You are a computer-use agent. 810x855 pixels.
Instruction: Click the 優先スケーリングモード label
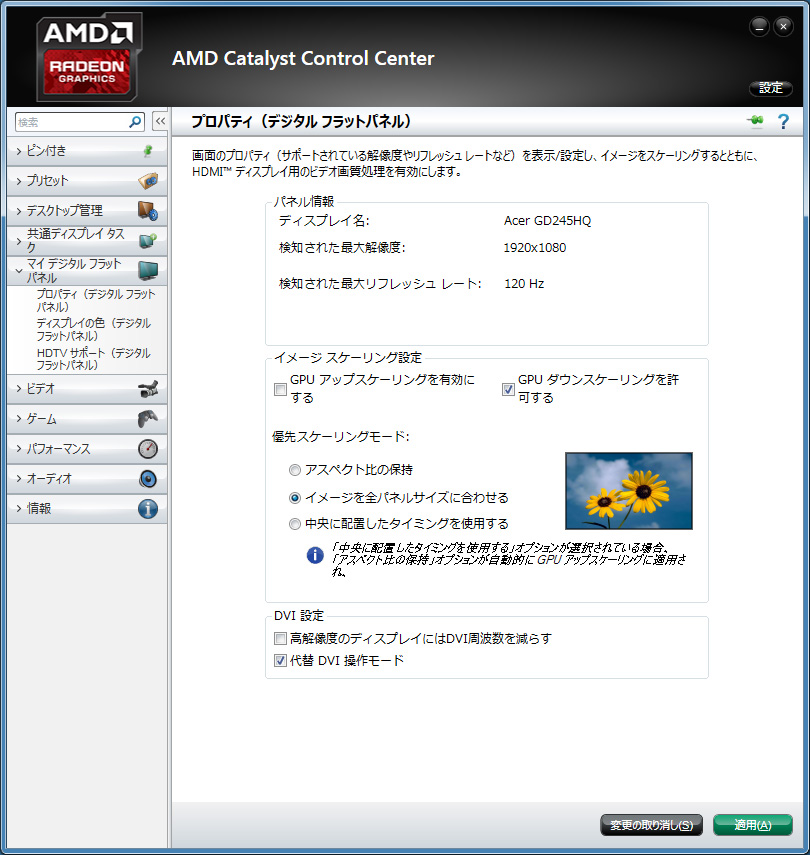tap(340, 437)
